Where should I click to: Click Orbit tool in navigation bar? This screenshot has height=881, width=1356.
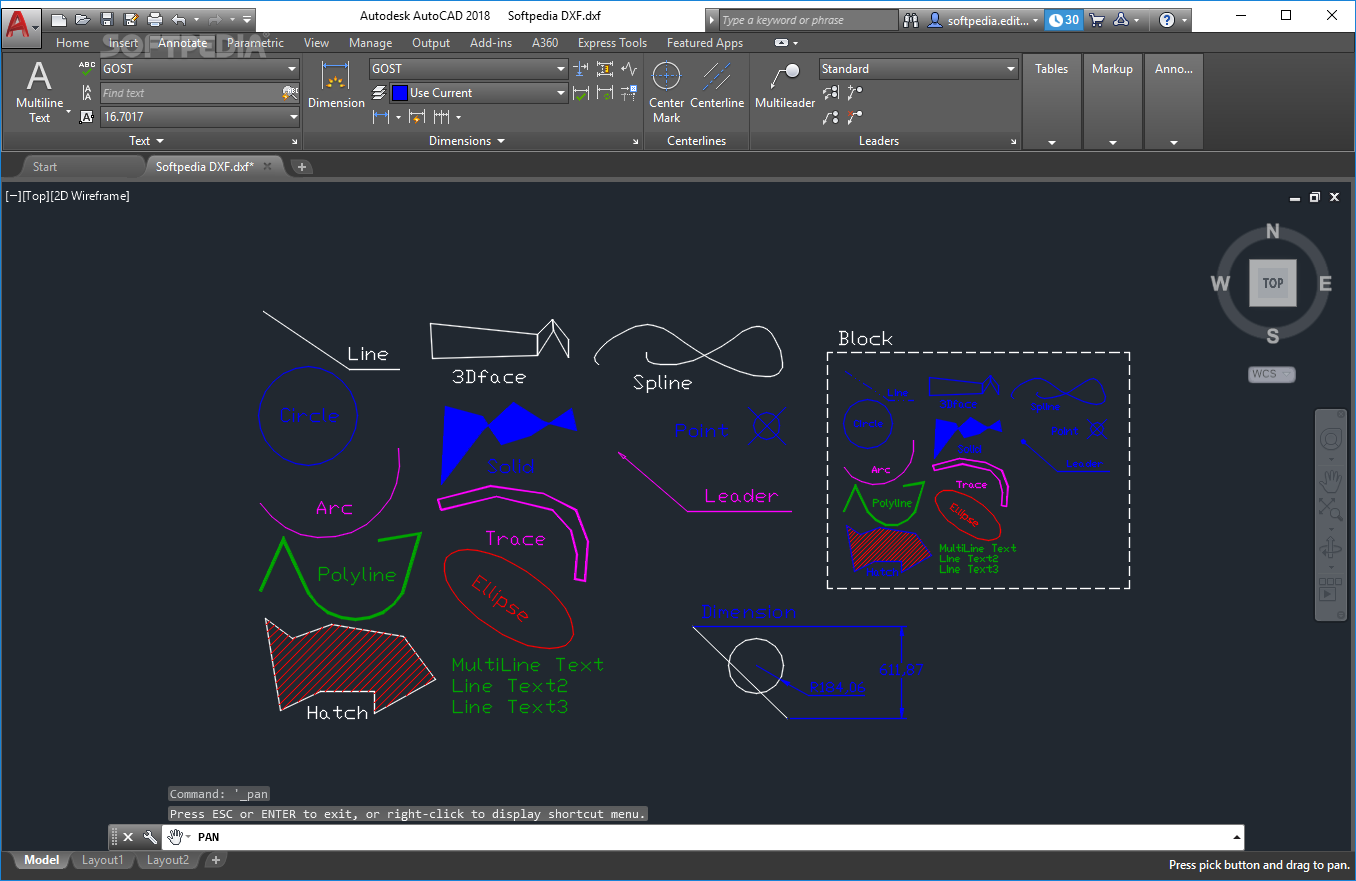[1330, 548]
